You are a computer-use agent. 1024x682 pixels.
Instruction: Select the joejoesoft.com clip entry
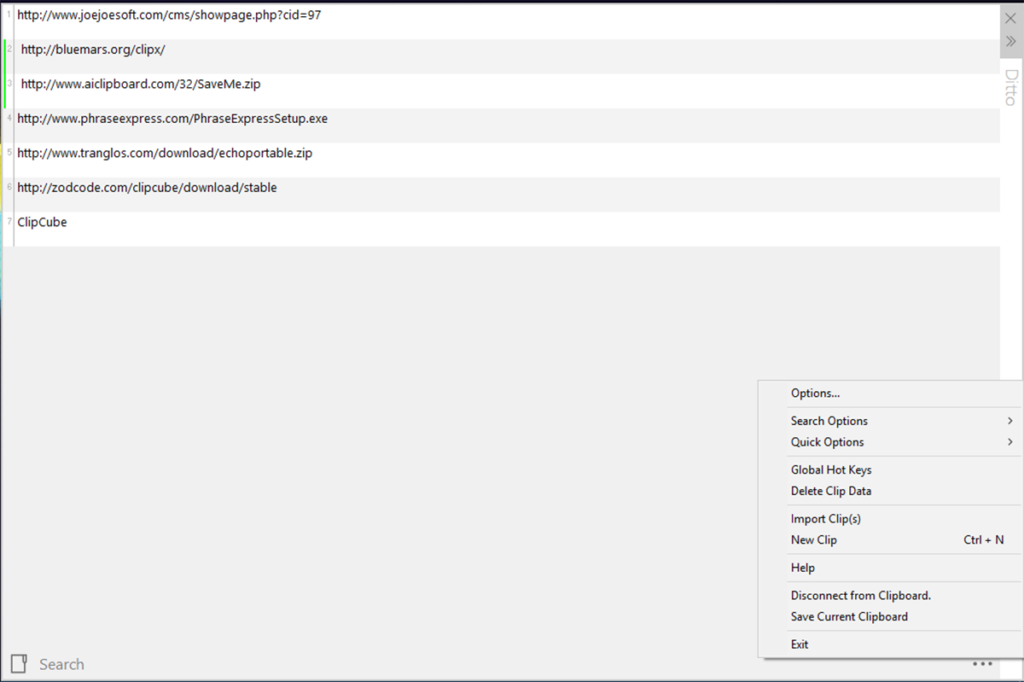coord(170,15)
